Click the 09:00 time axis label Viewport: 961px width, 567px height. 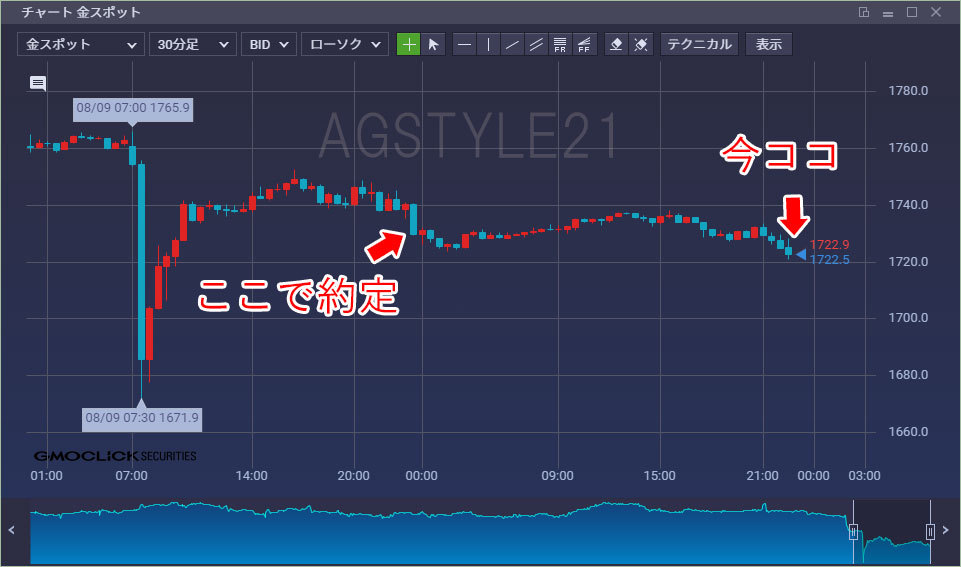(558, 476)
